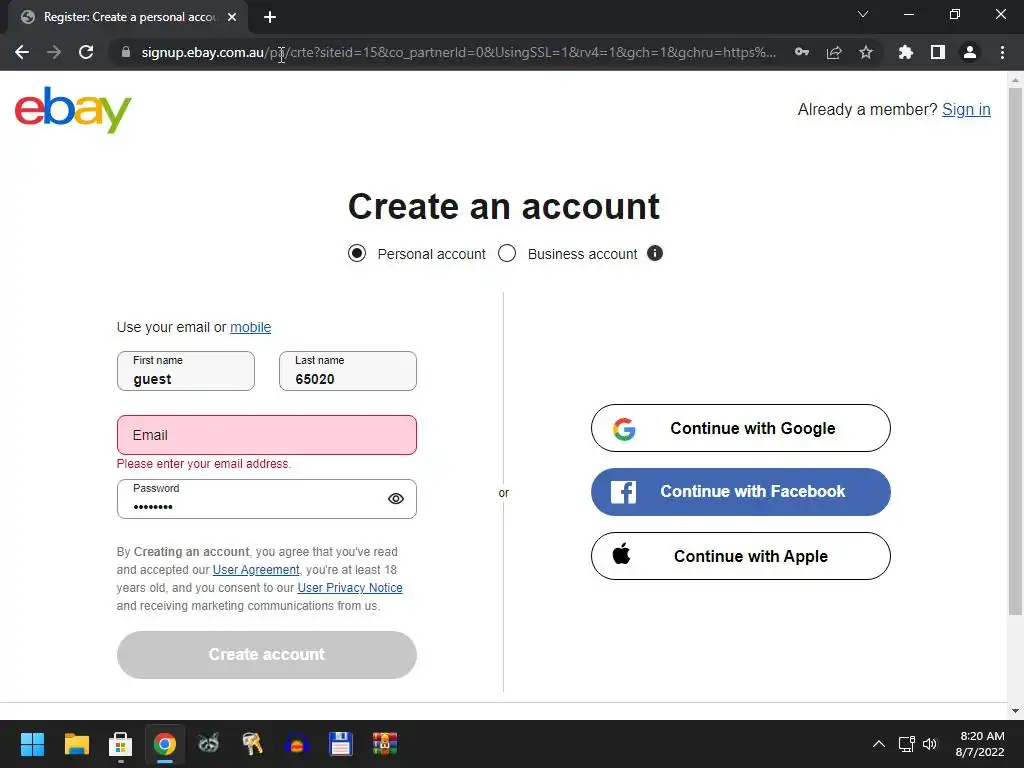Viewport: 1024px width, 768px height.
Task: Open the raccoon app in taskbar
Action: 208,744
